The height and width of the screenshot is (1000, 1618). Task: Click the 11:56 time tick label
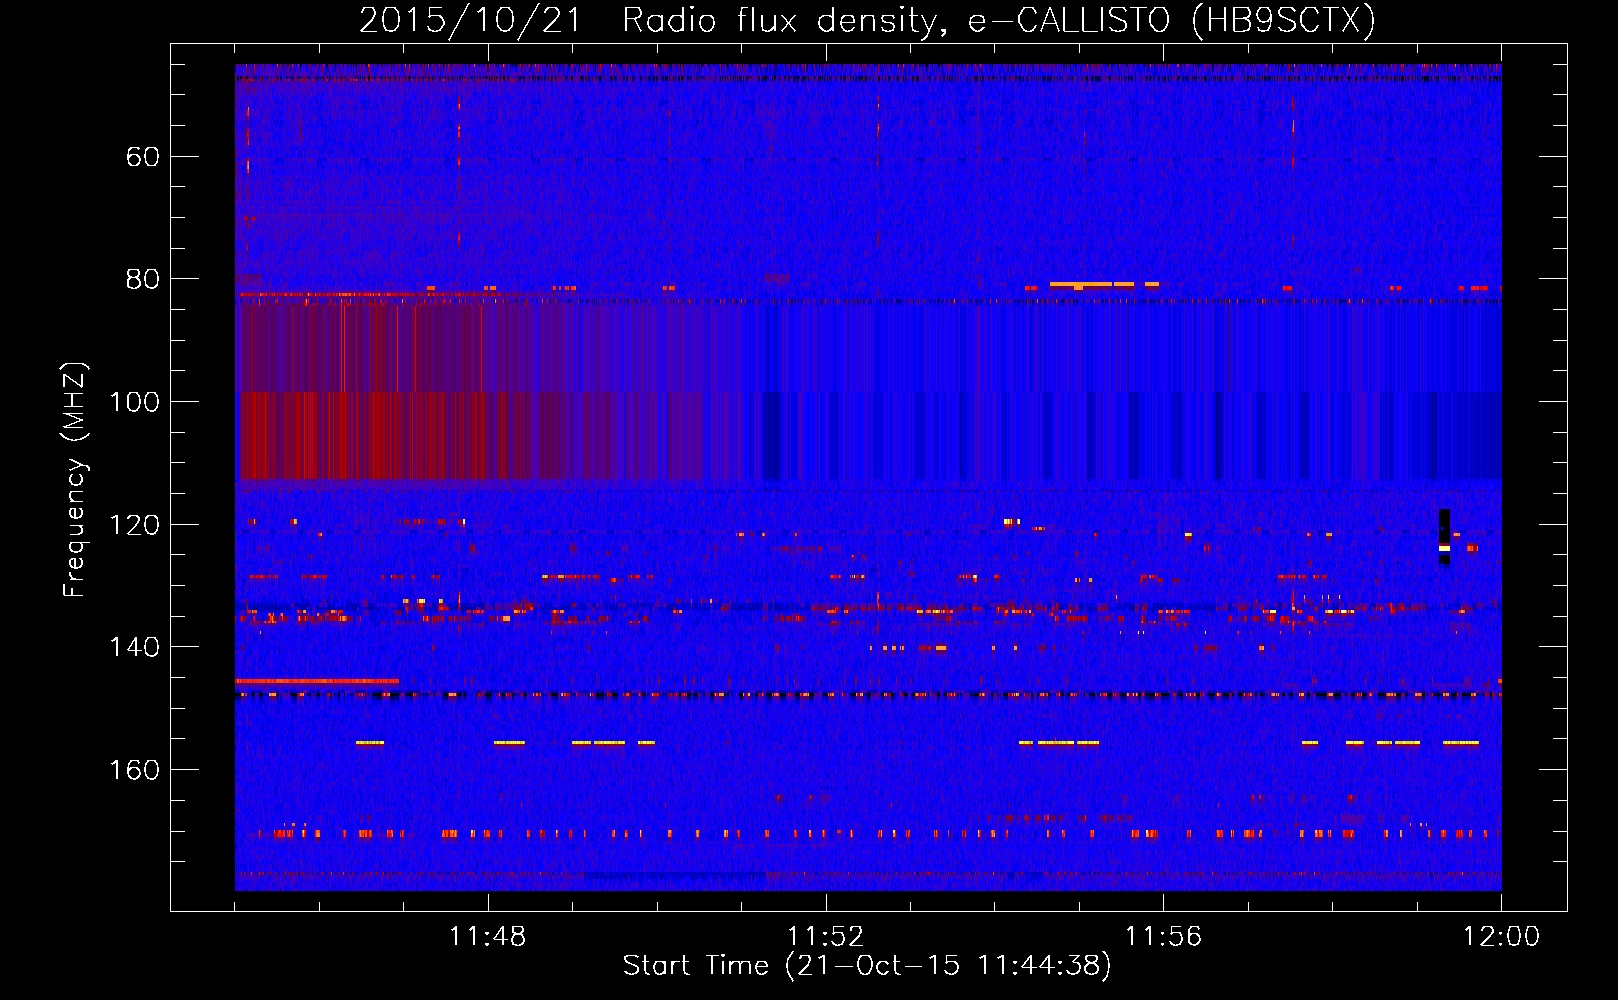1164,937
